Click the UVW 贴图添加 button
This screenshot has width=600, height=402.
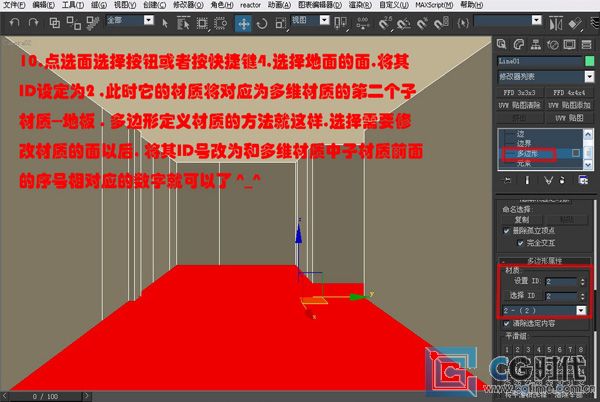pyautogui.click(x=569, y=105)
